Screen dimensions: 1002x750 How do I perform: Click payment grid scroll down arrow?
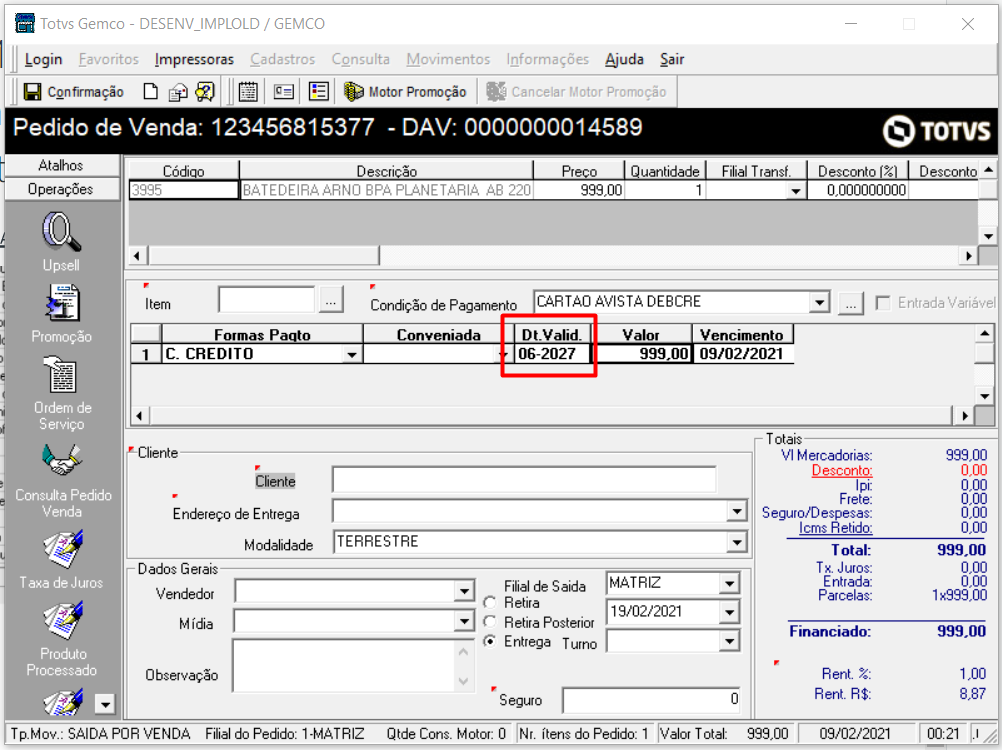984,396
